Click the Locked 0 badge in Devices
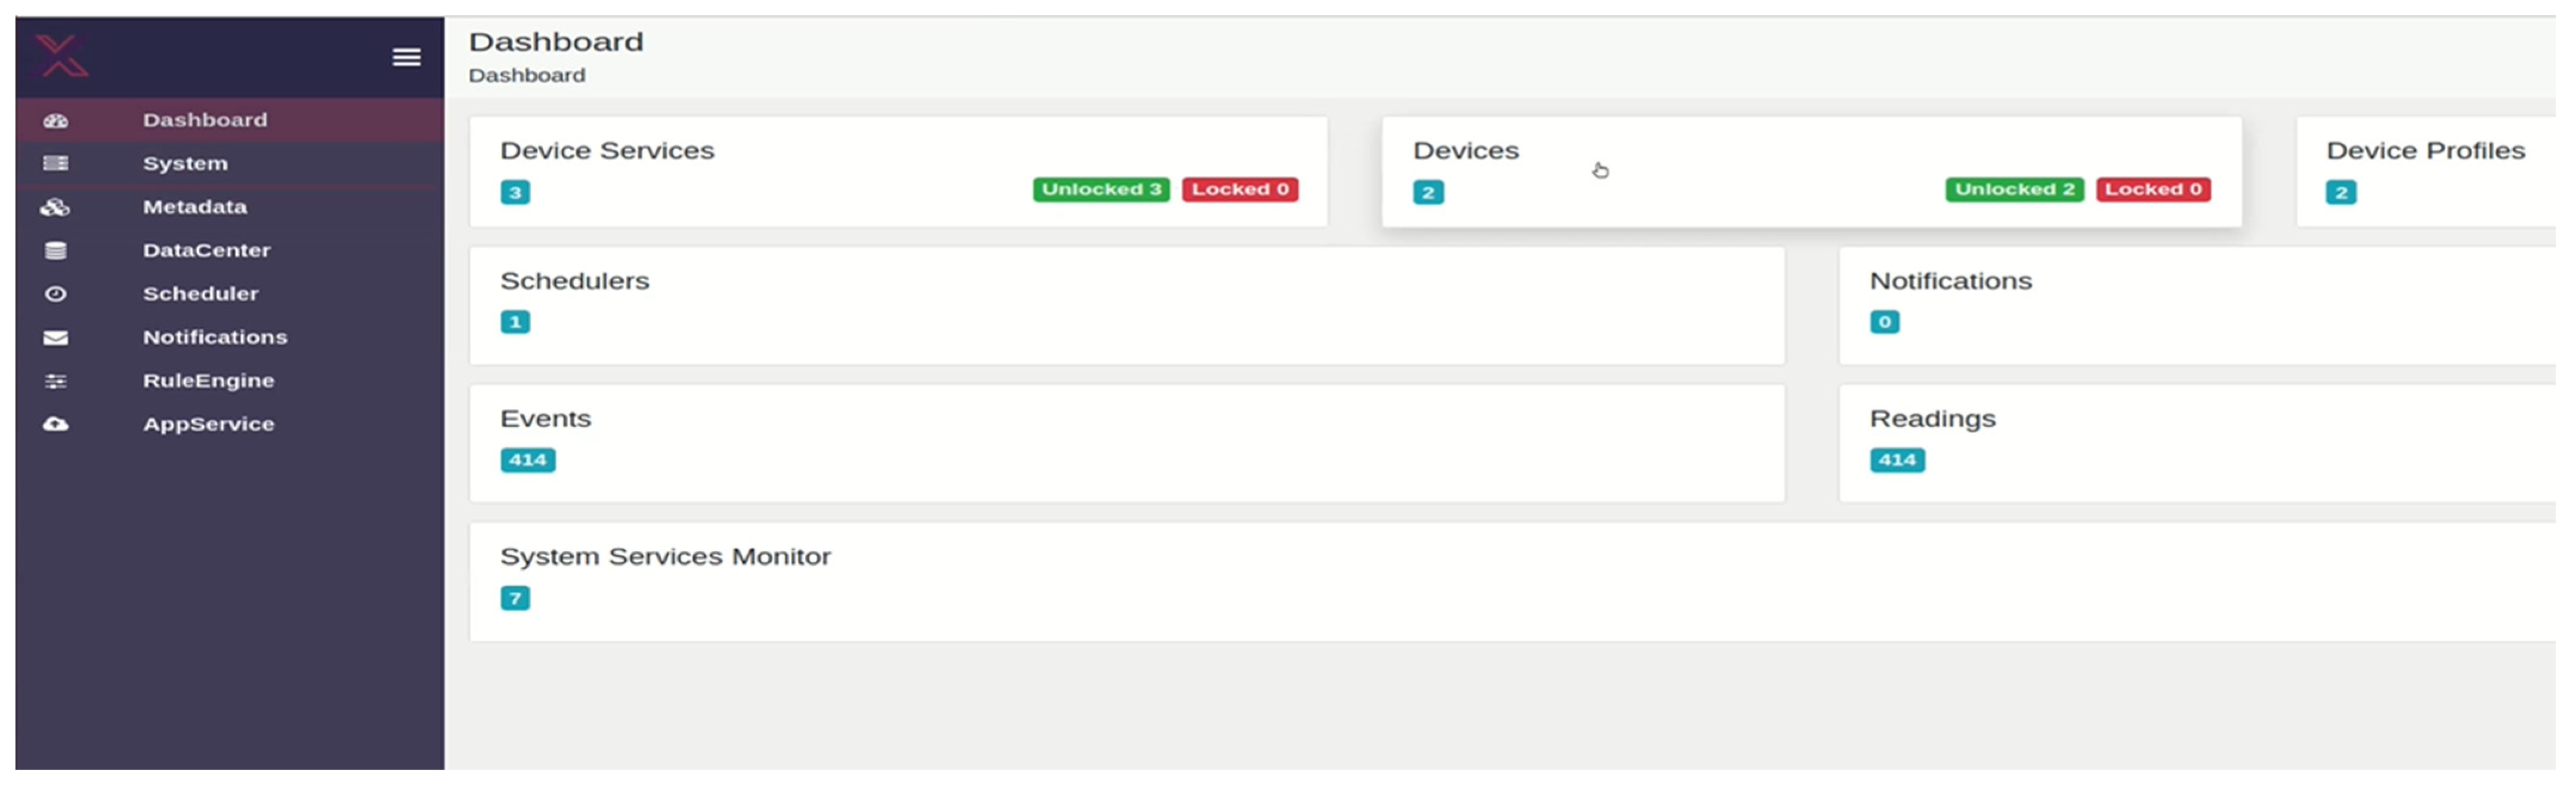The width and height of the screenshot is (2576, 787). (2152, 190)
